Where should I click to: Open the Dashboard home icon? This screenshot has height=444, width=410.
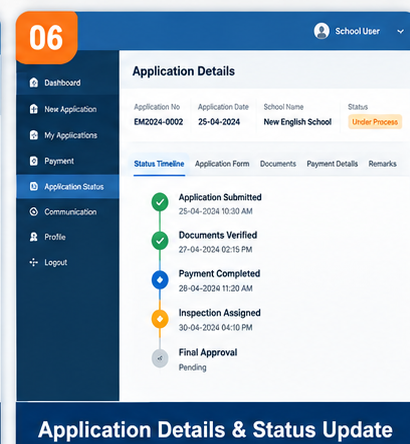coord(34,82)
